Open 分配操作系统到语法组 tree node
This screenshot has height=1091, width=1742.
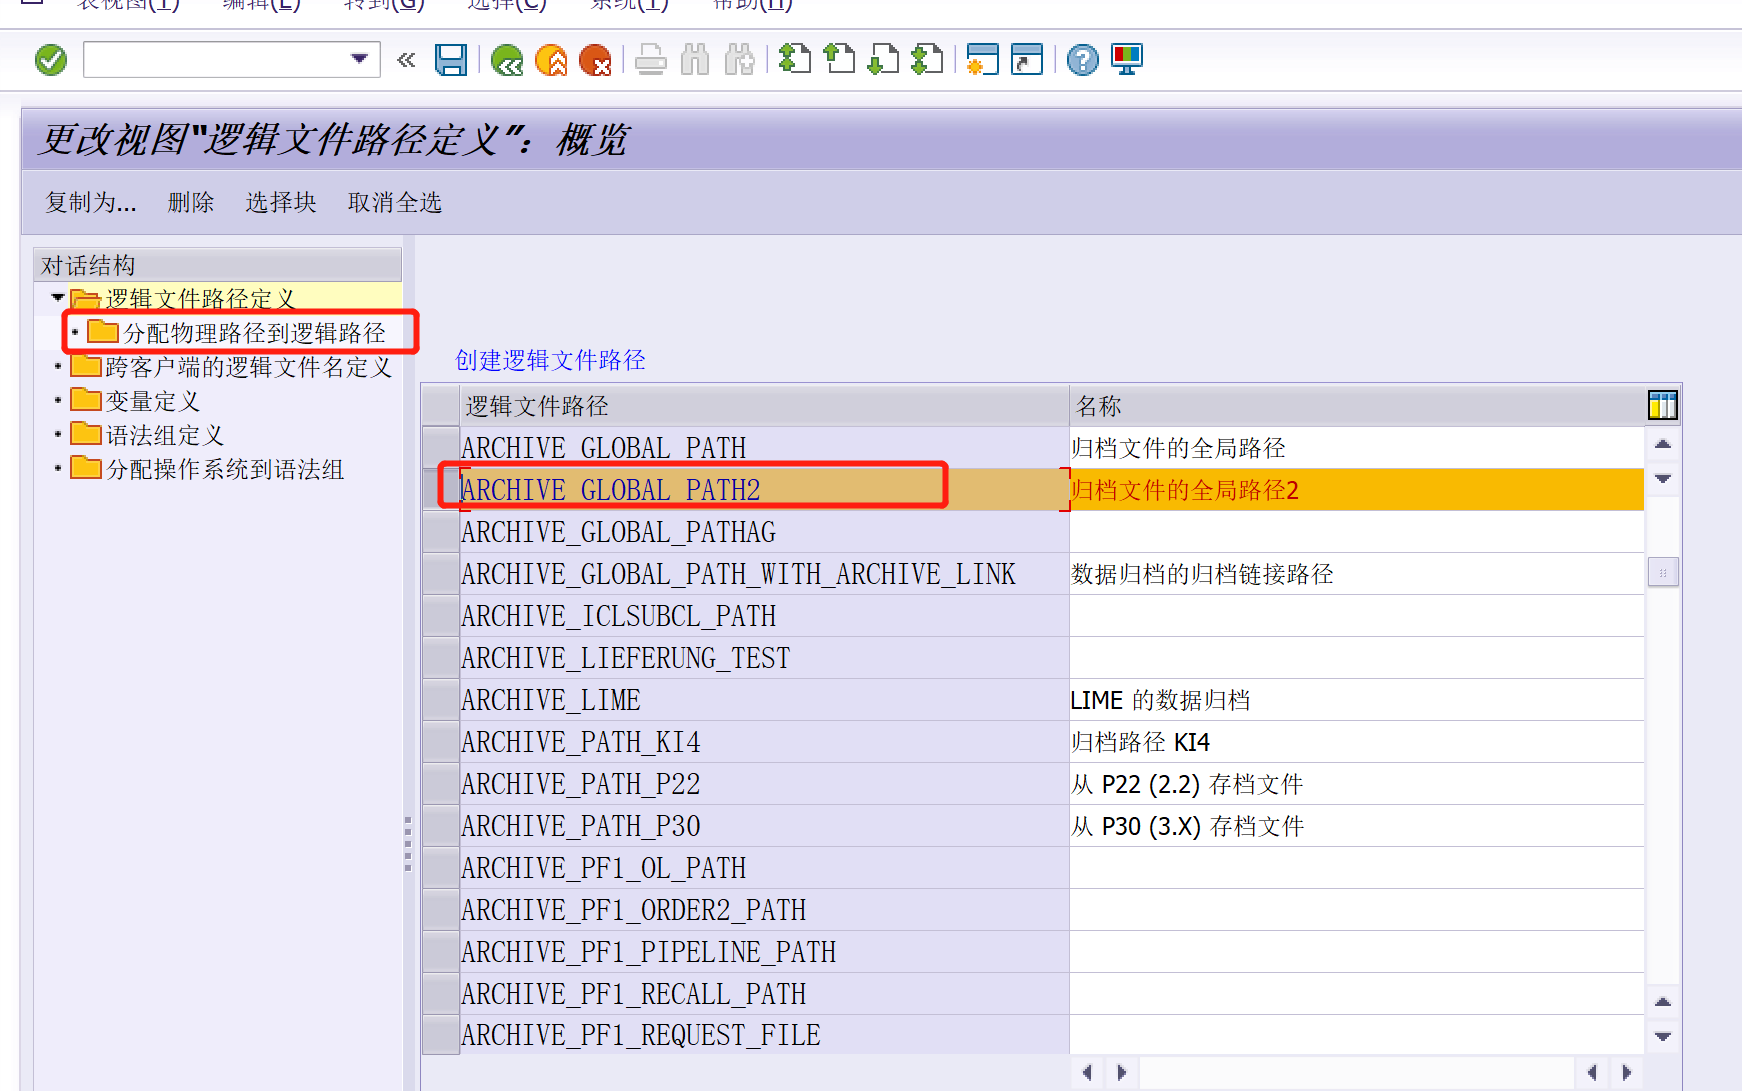pos(225,469)
